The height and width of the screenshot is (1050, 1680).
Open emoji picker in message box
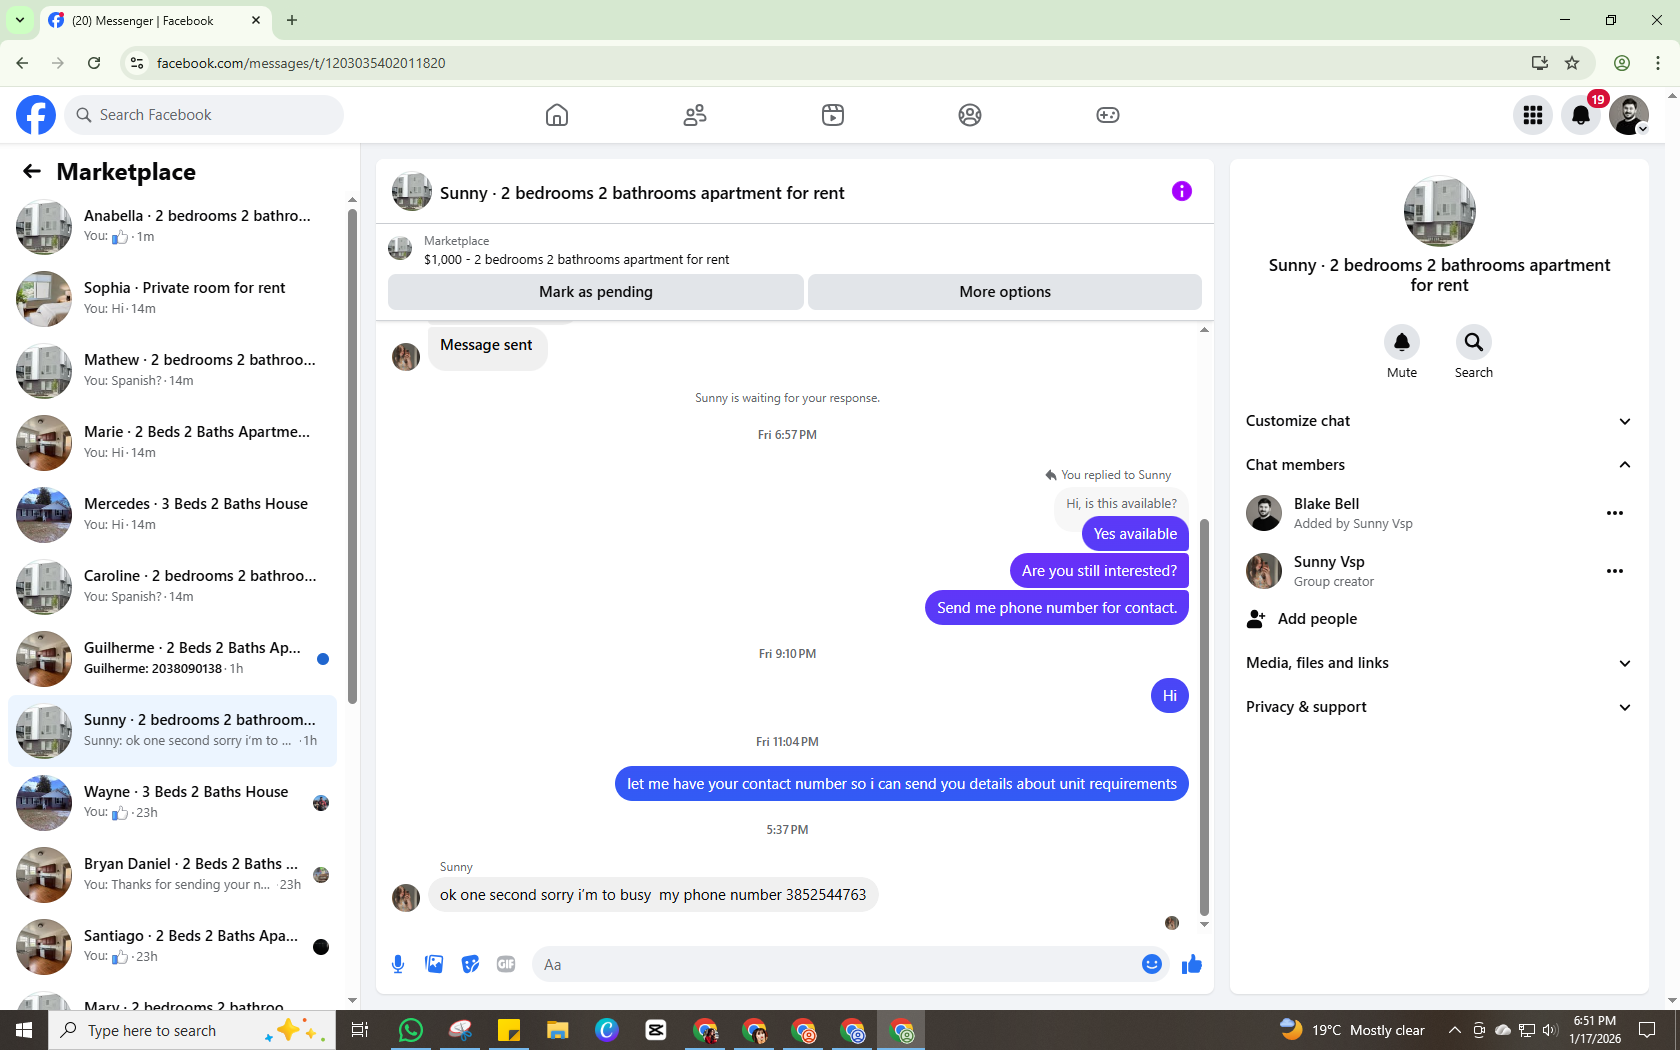pos(1152,964)
